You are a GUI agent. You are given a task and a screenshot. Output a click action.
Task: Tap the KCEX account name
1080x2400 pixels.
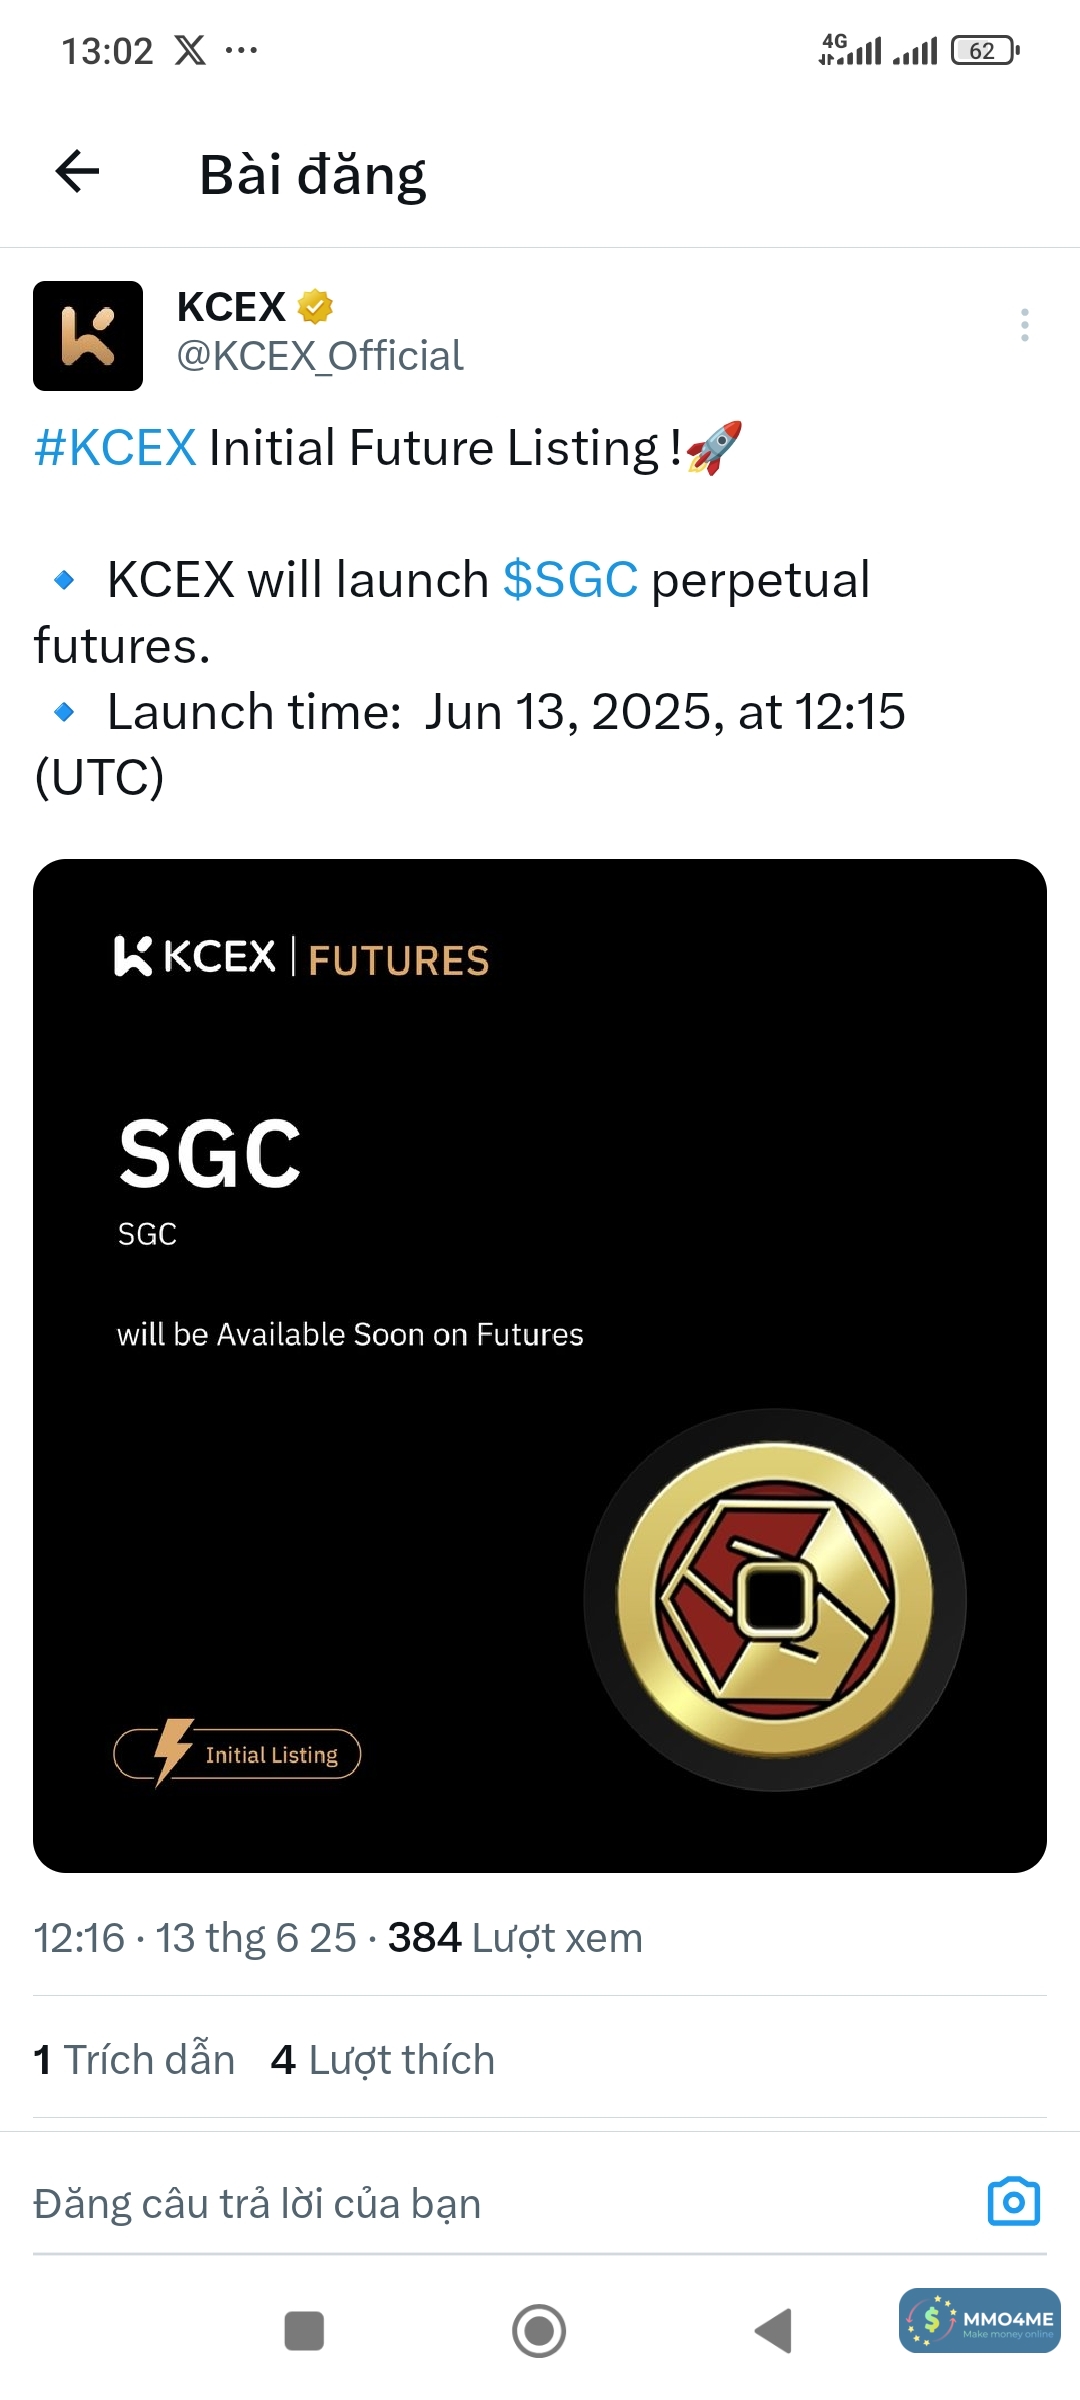point(231,307)
